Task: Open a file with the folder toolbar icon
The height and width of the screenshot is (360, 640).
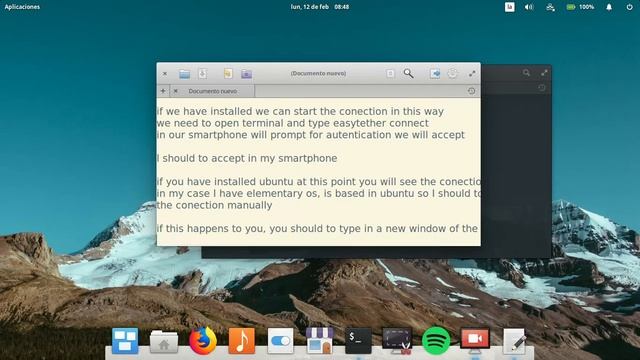Action: click(184, 74)
